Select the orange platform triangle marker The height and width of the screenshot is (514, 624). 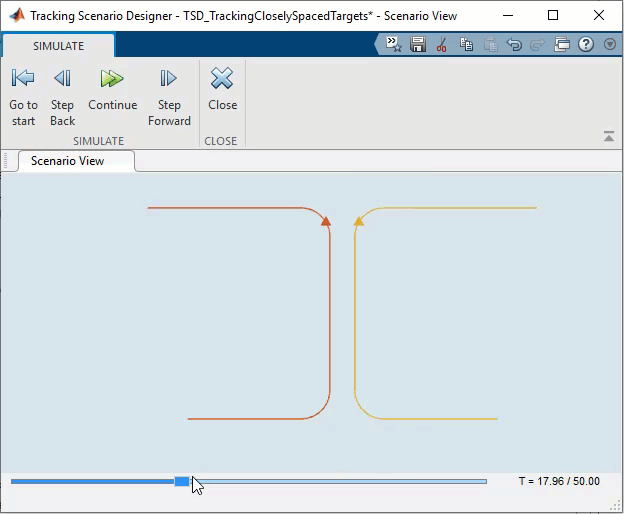point(326,221)
